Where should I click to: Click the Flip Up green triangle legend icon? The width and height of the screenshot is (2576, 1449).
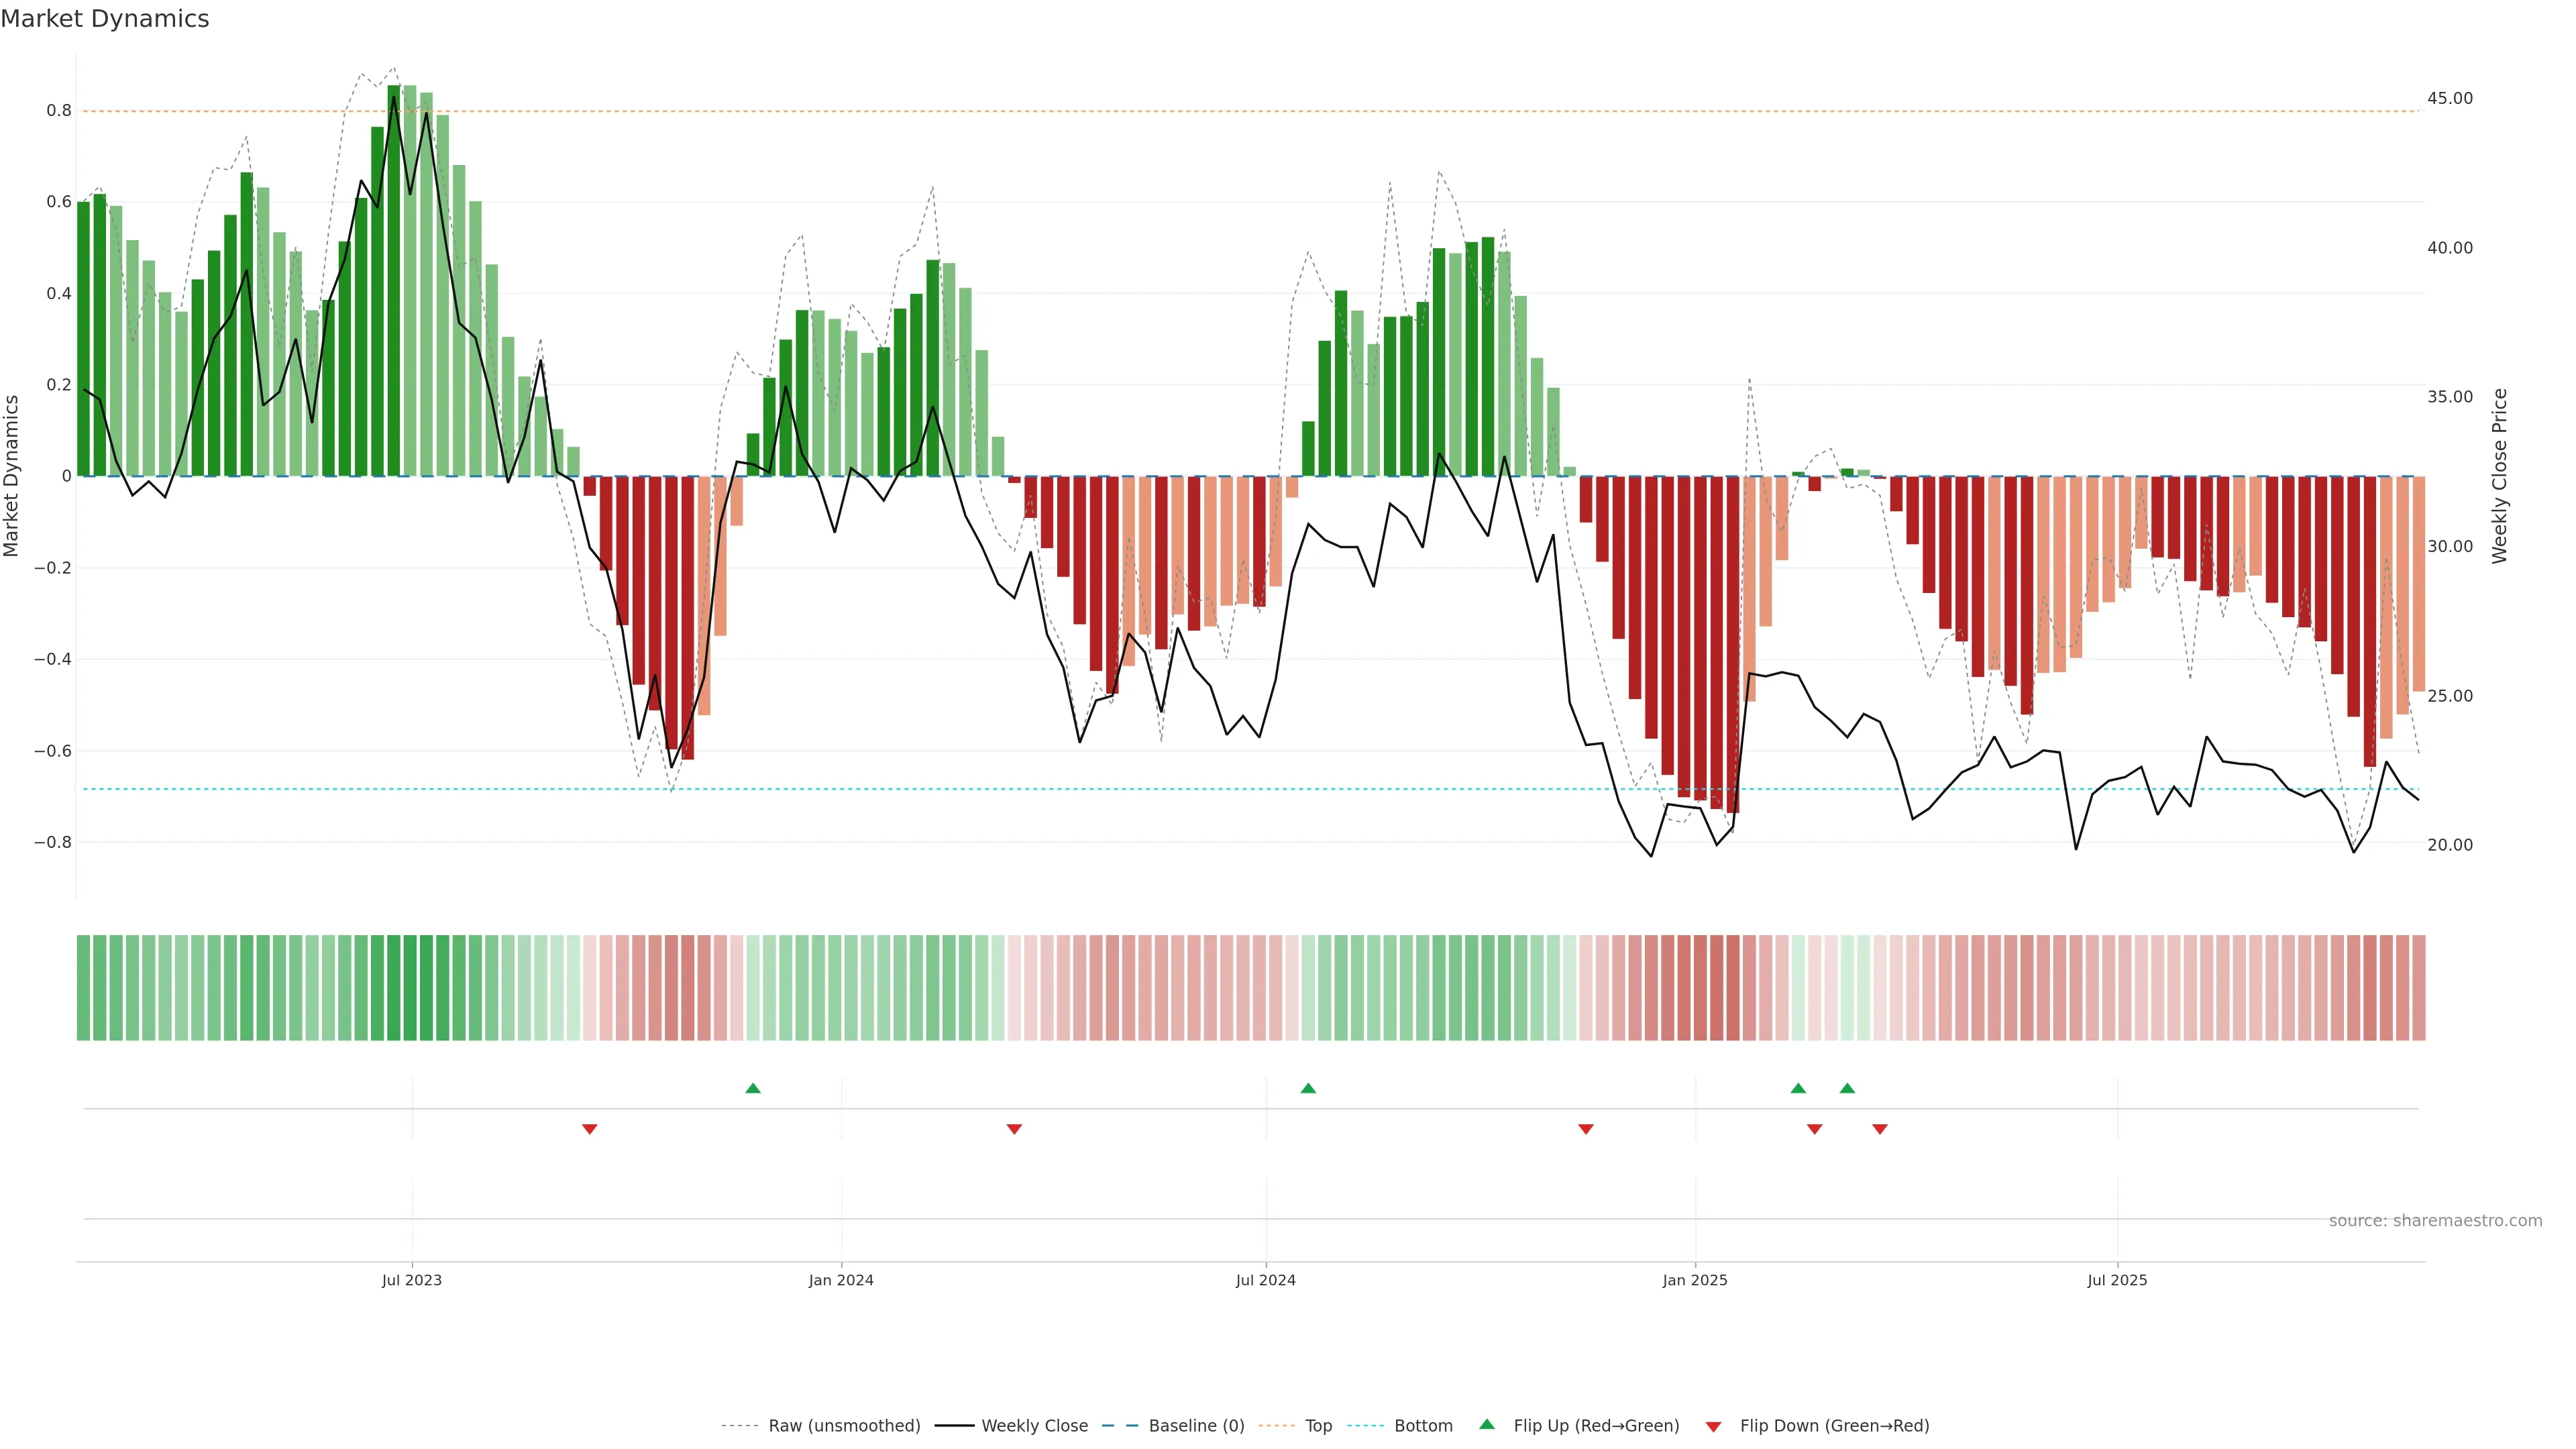[x=1487, y=1424]
